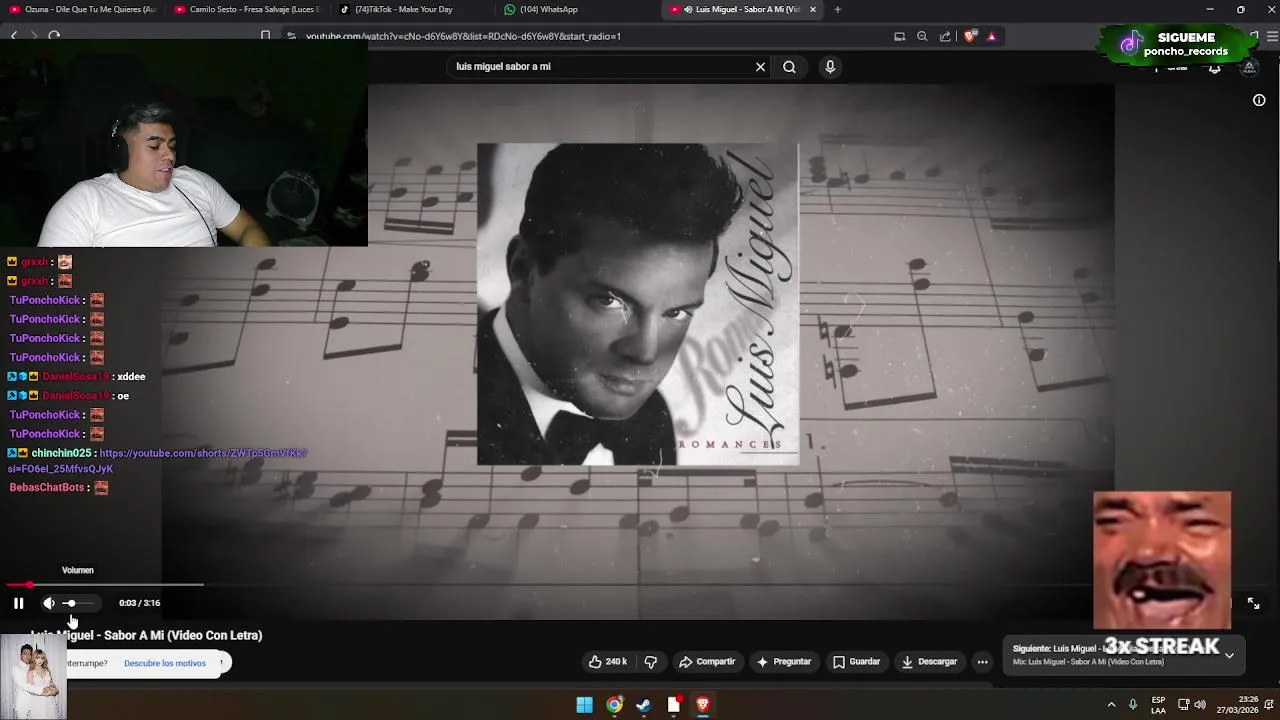The image size is (1280, 720).
Task: Switch to the TikTok Make Your Day tab
Action: (x=411, y=10)
